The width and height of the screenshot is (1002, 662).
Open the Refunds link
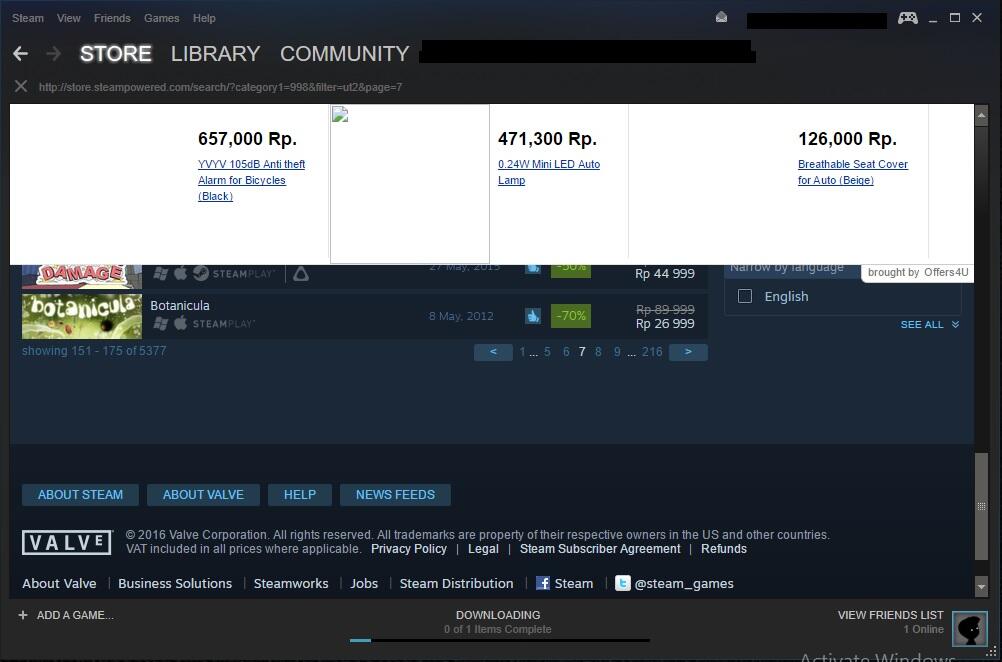pyautogui.click(x=724, y=549)
